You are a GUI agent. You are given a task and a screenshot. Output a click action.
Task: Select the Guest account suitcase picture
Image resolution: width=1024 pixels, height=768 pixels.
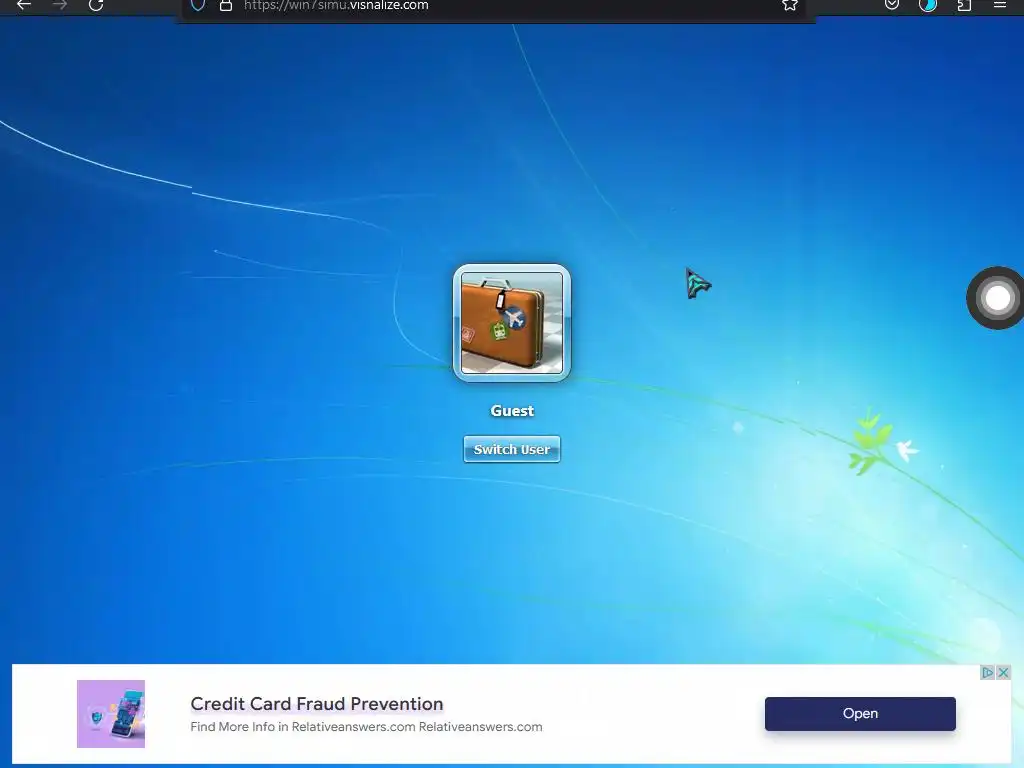point(512,323)
